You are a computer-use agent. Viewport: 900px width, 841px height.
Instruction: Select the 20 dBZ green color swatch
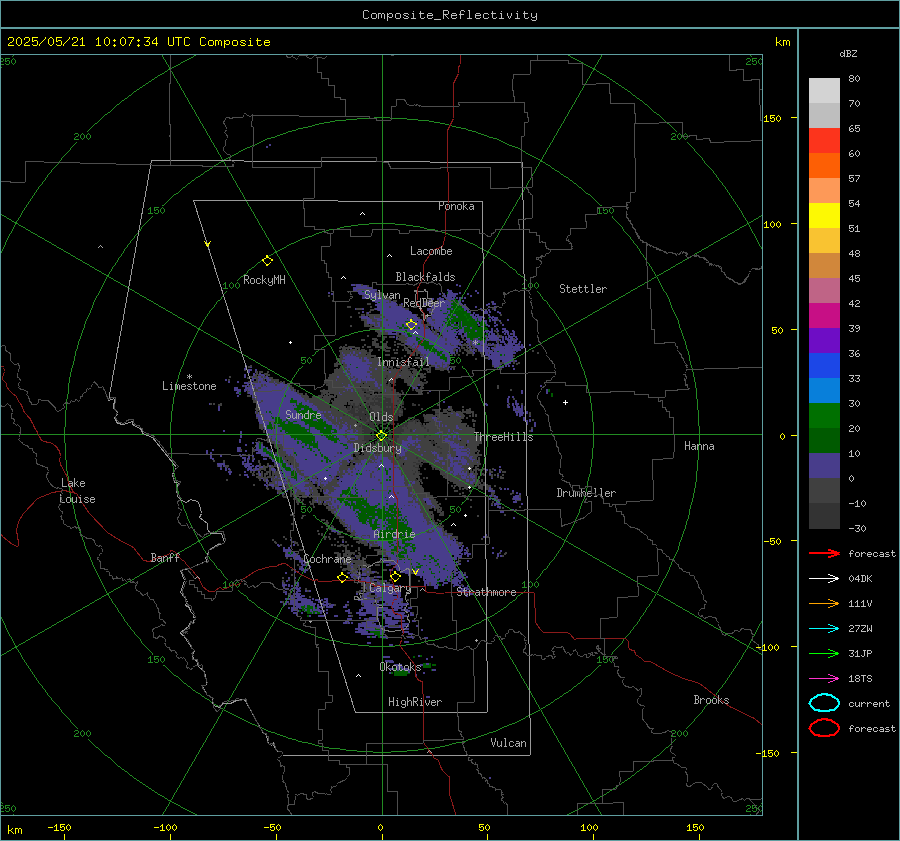click(x=824, y=415)
